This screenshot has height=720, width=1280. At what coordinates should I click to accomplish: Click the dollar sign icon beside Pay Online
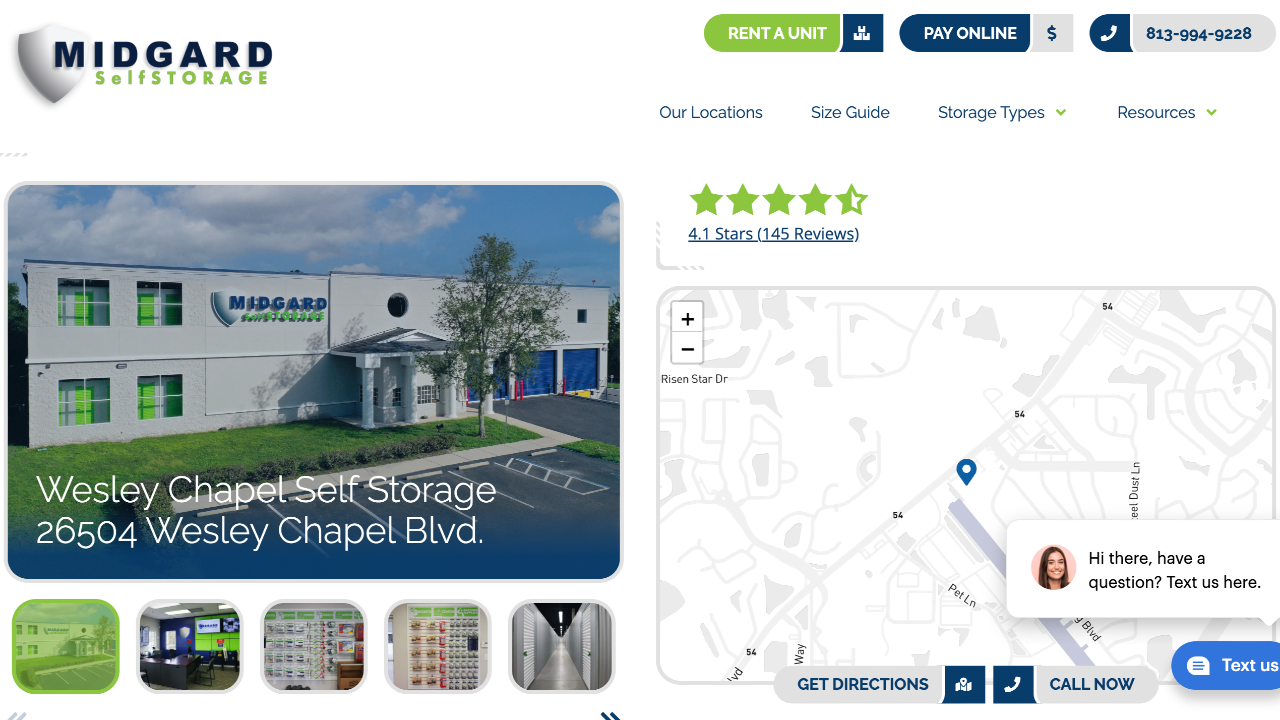pyautogui.click(x=1052, y=33)
